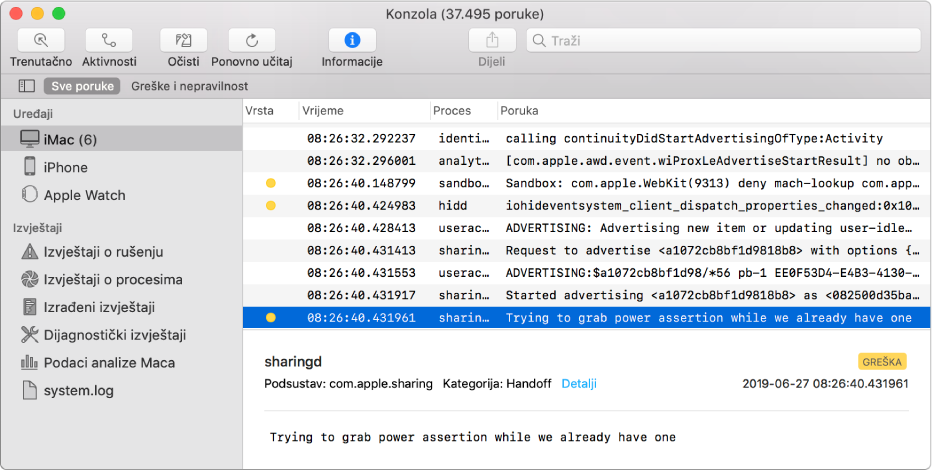This screenshot has height=471, width=934.
Task: Click Kategorija: Handoff text
Action: [x=497, y=384]
